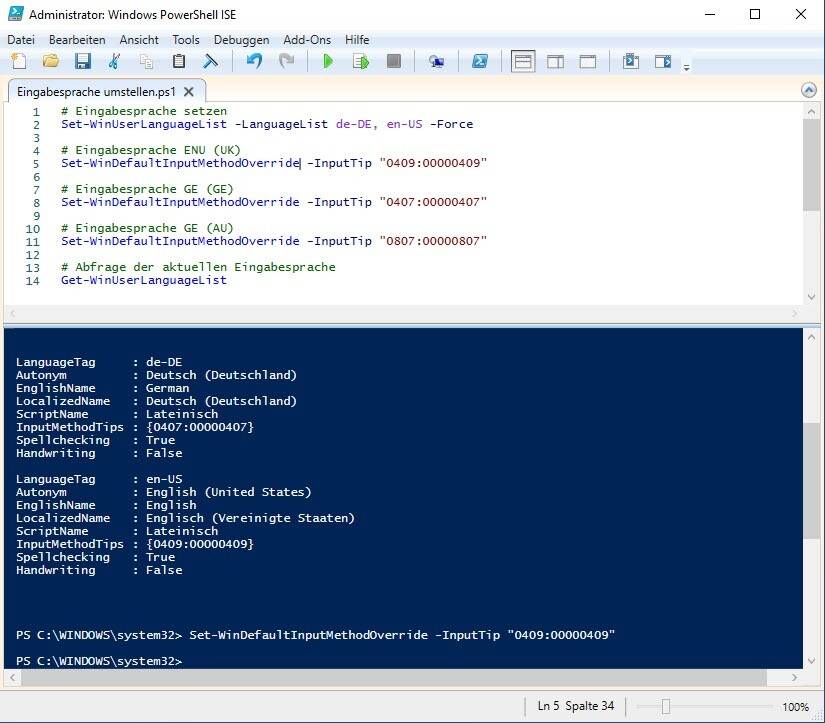The width and height of the screenshot is (825, 723).
Task: Expand the toolbar overflow options arrow
Action: coord(687,67)
